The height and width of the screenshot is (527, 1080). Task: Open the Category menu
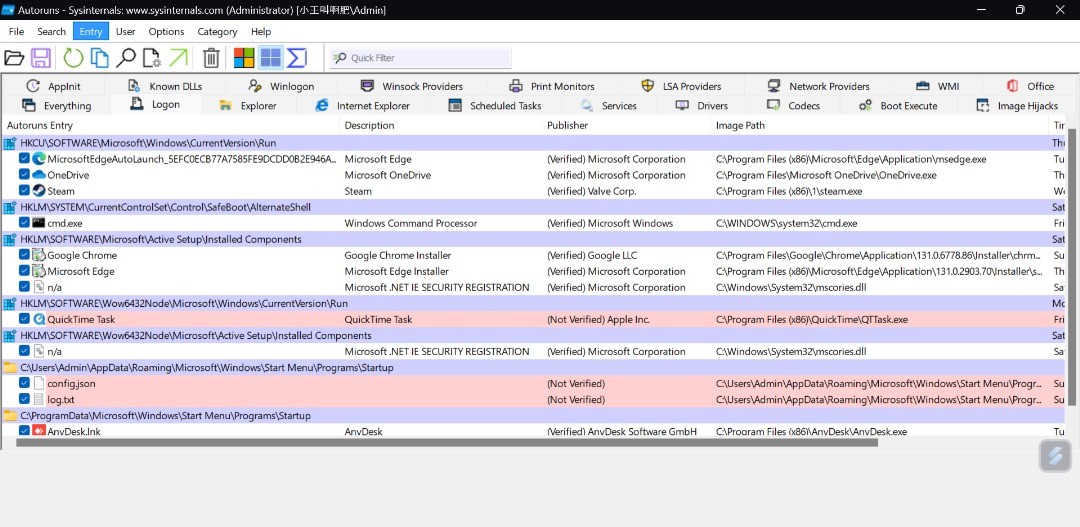[x=217, y=32]
